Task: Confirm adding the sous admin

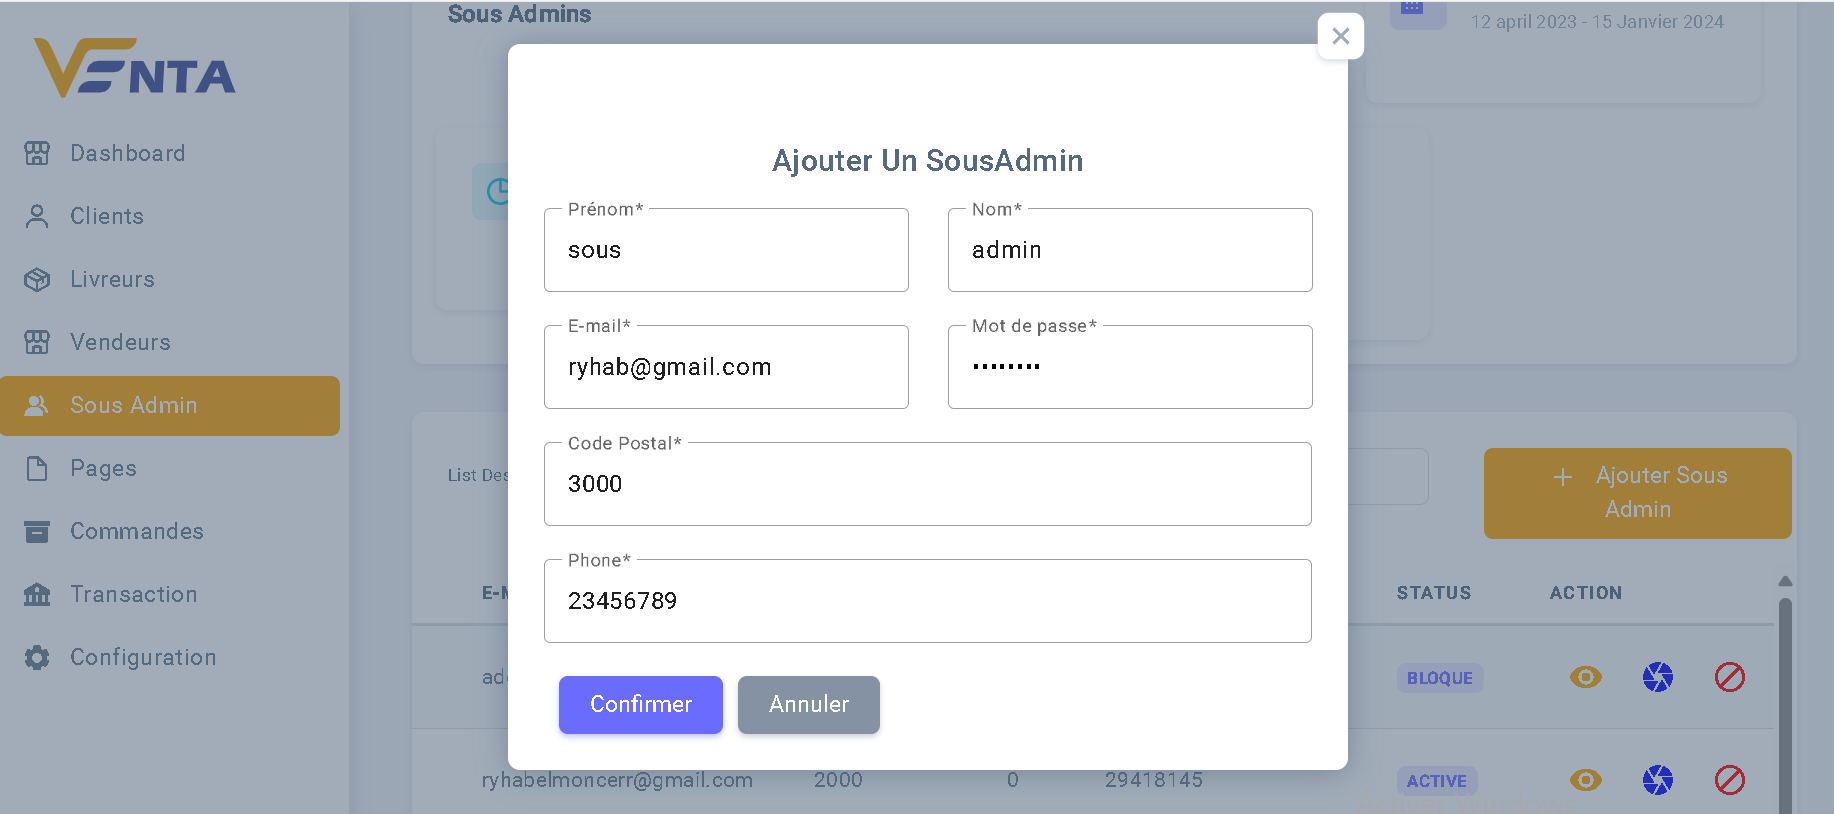Action: coord(641,705)
